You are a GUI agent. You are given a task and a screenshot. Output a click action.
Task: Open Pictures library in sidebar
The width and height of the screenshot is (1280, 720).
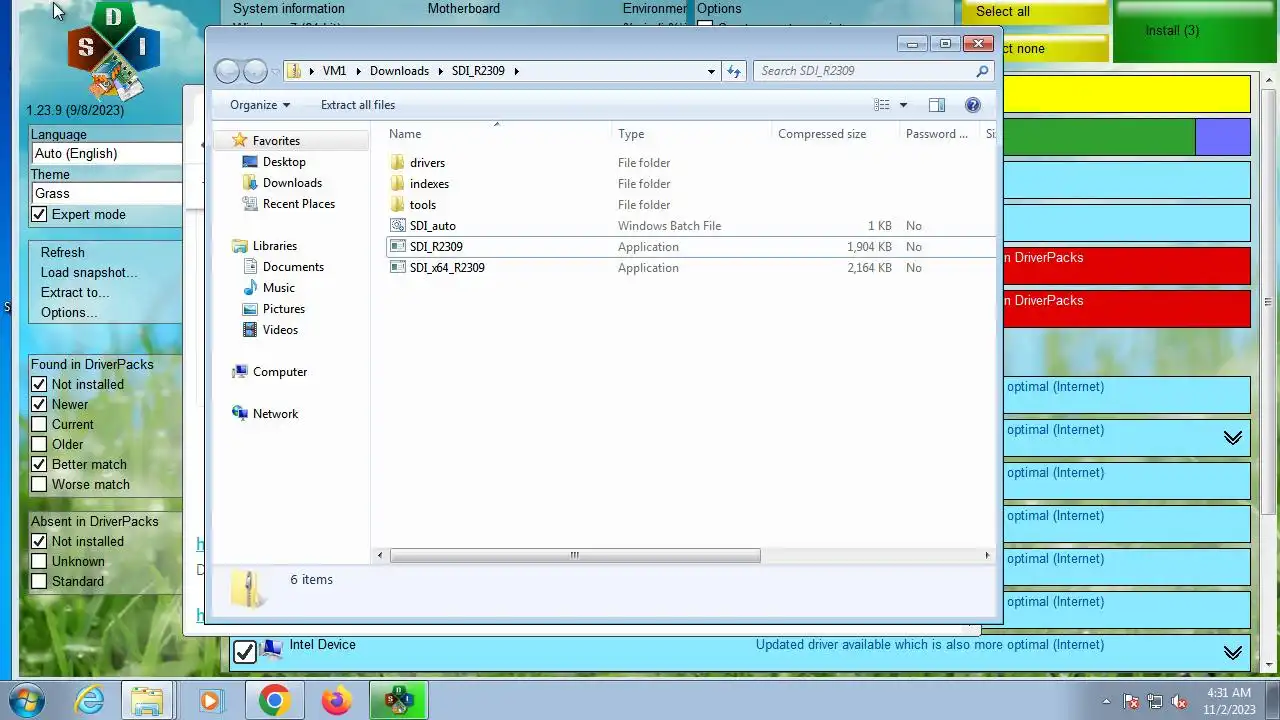pos(283,309)
